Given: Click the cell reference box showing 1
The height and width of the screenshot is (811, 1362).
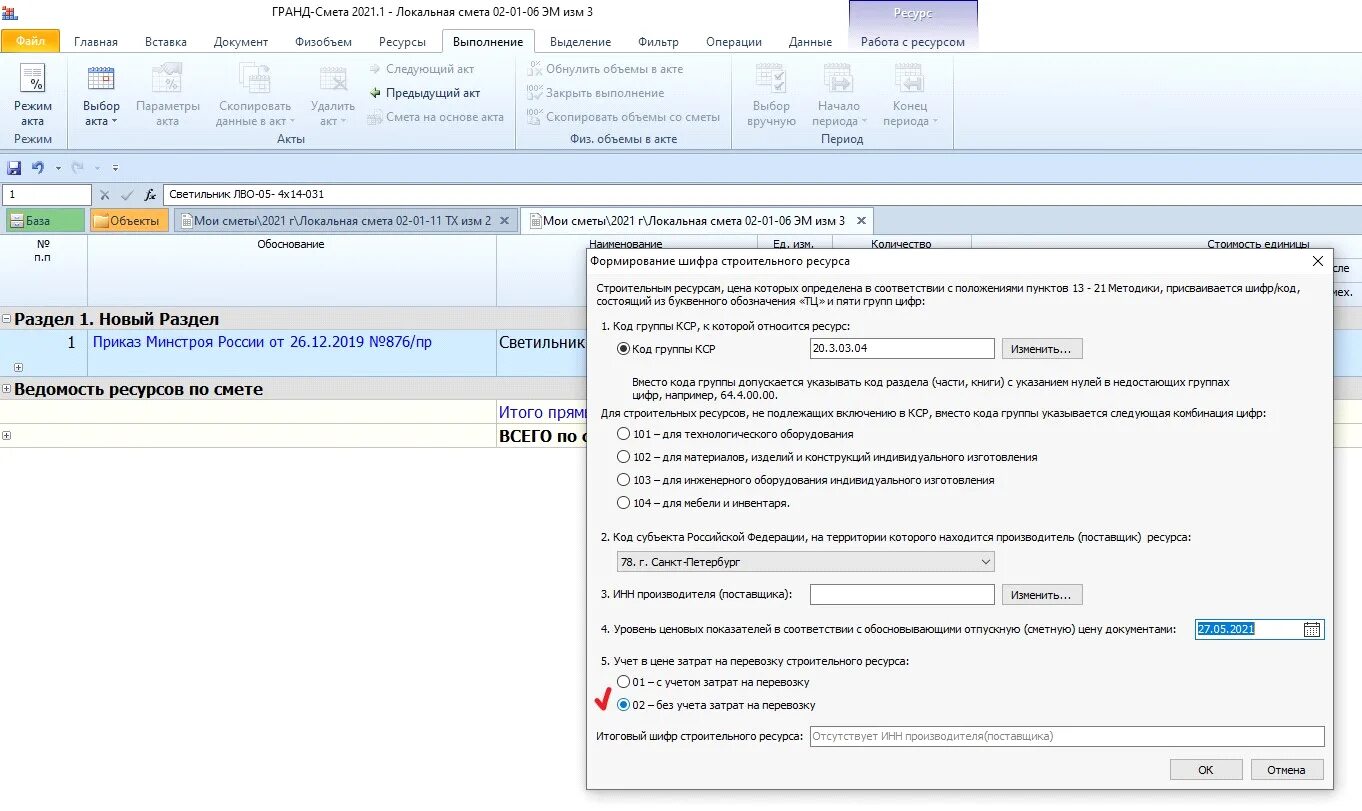Looking at the screenshot, I should [47, 195].
